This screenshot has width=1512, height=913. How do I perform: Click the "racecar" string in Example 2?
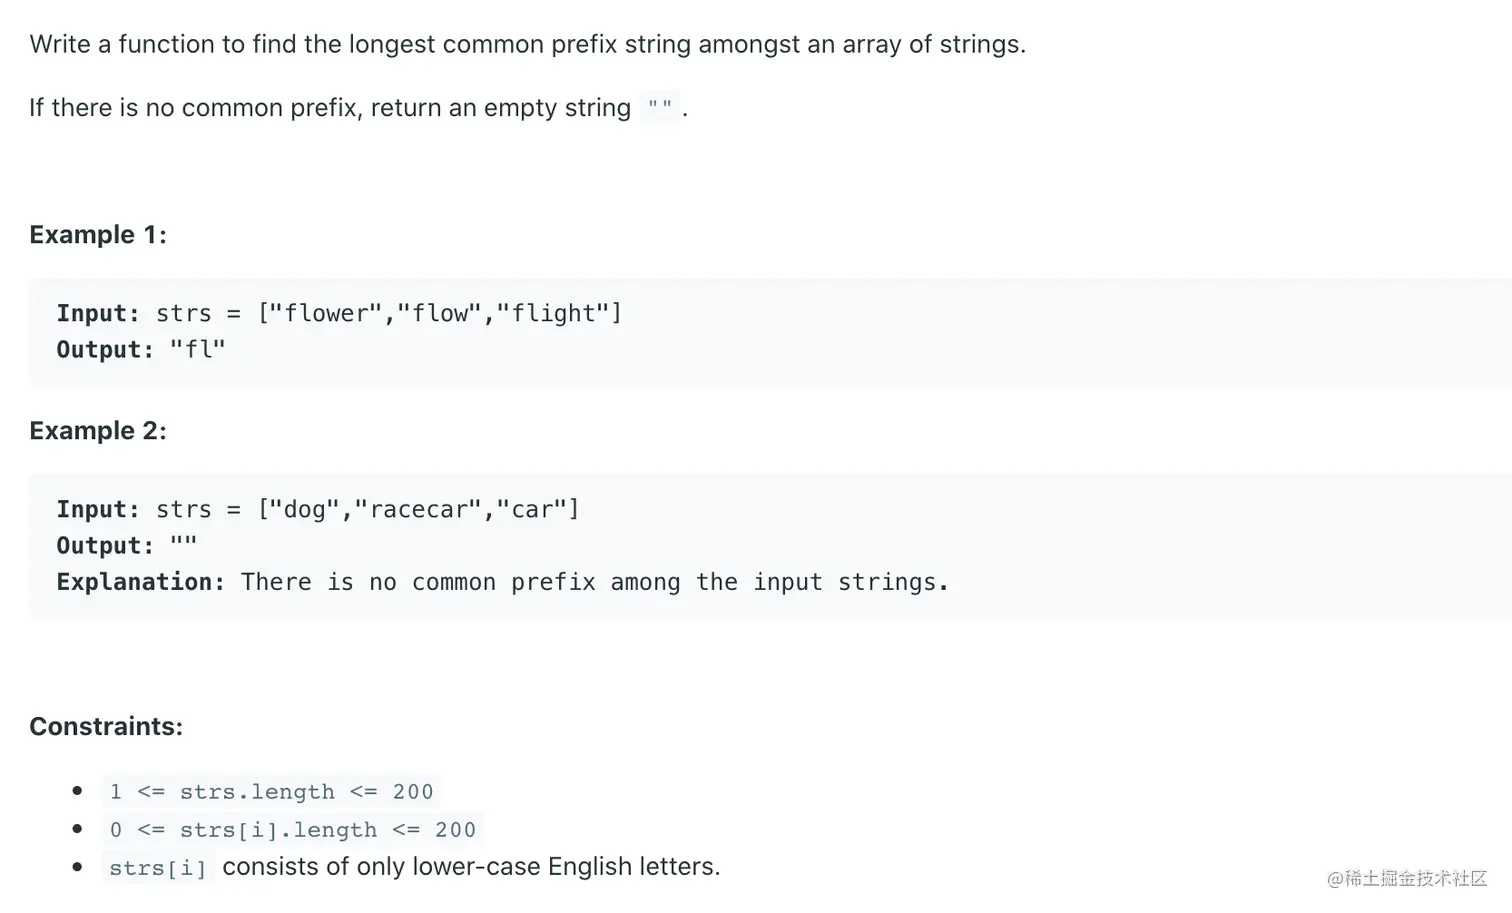point(418,509)
